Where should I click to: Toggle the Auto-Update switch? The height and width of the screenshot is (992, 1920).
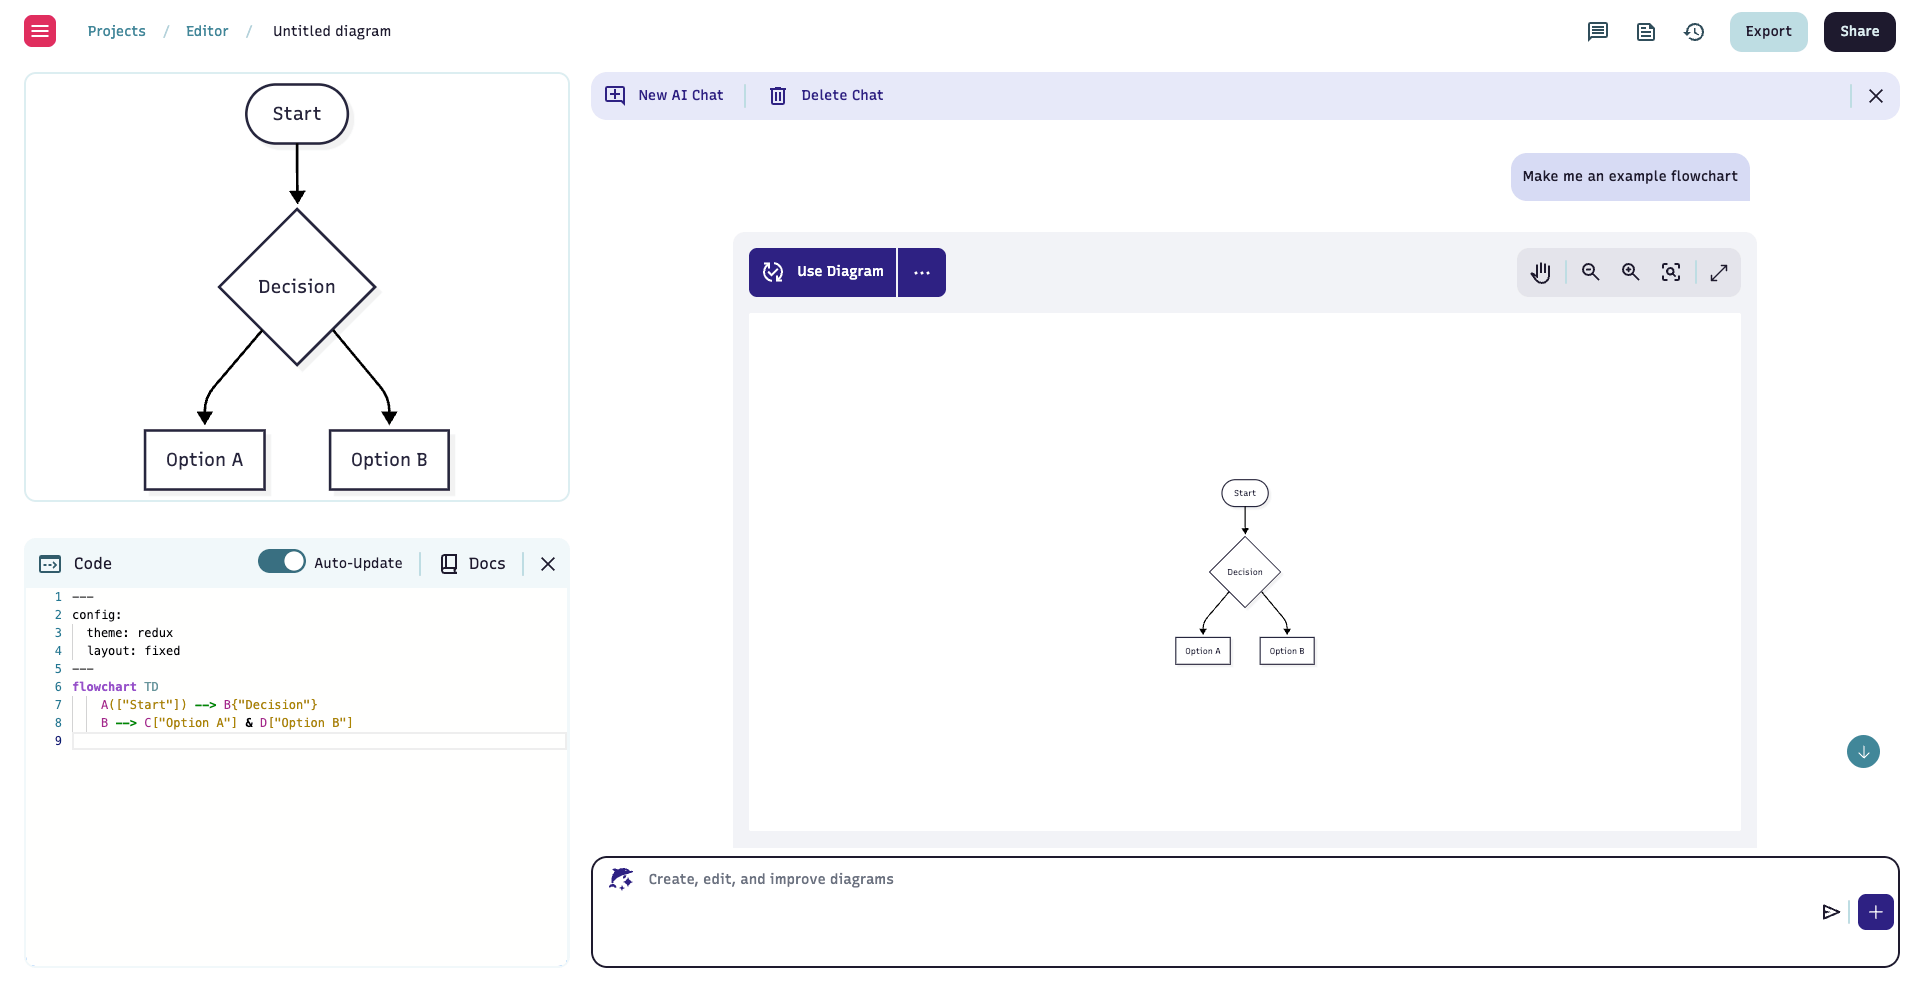(x=282, y=562)
